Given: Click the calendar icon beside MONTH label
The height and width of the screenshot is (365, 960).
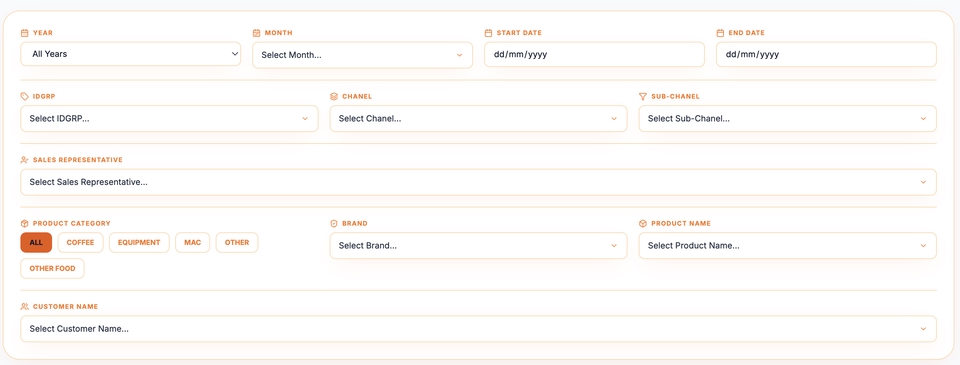Looking at the screenshot, I should click(x=257, y=33).
